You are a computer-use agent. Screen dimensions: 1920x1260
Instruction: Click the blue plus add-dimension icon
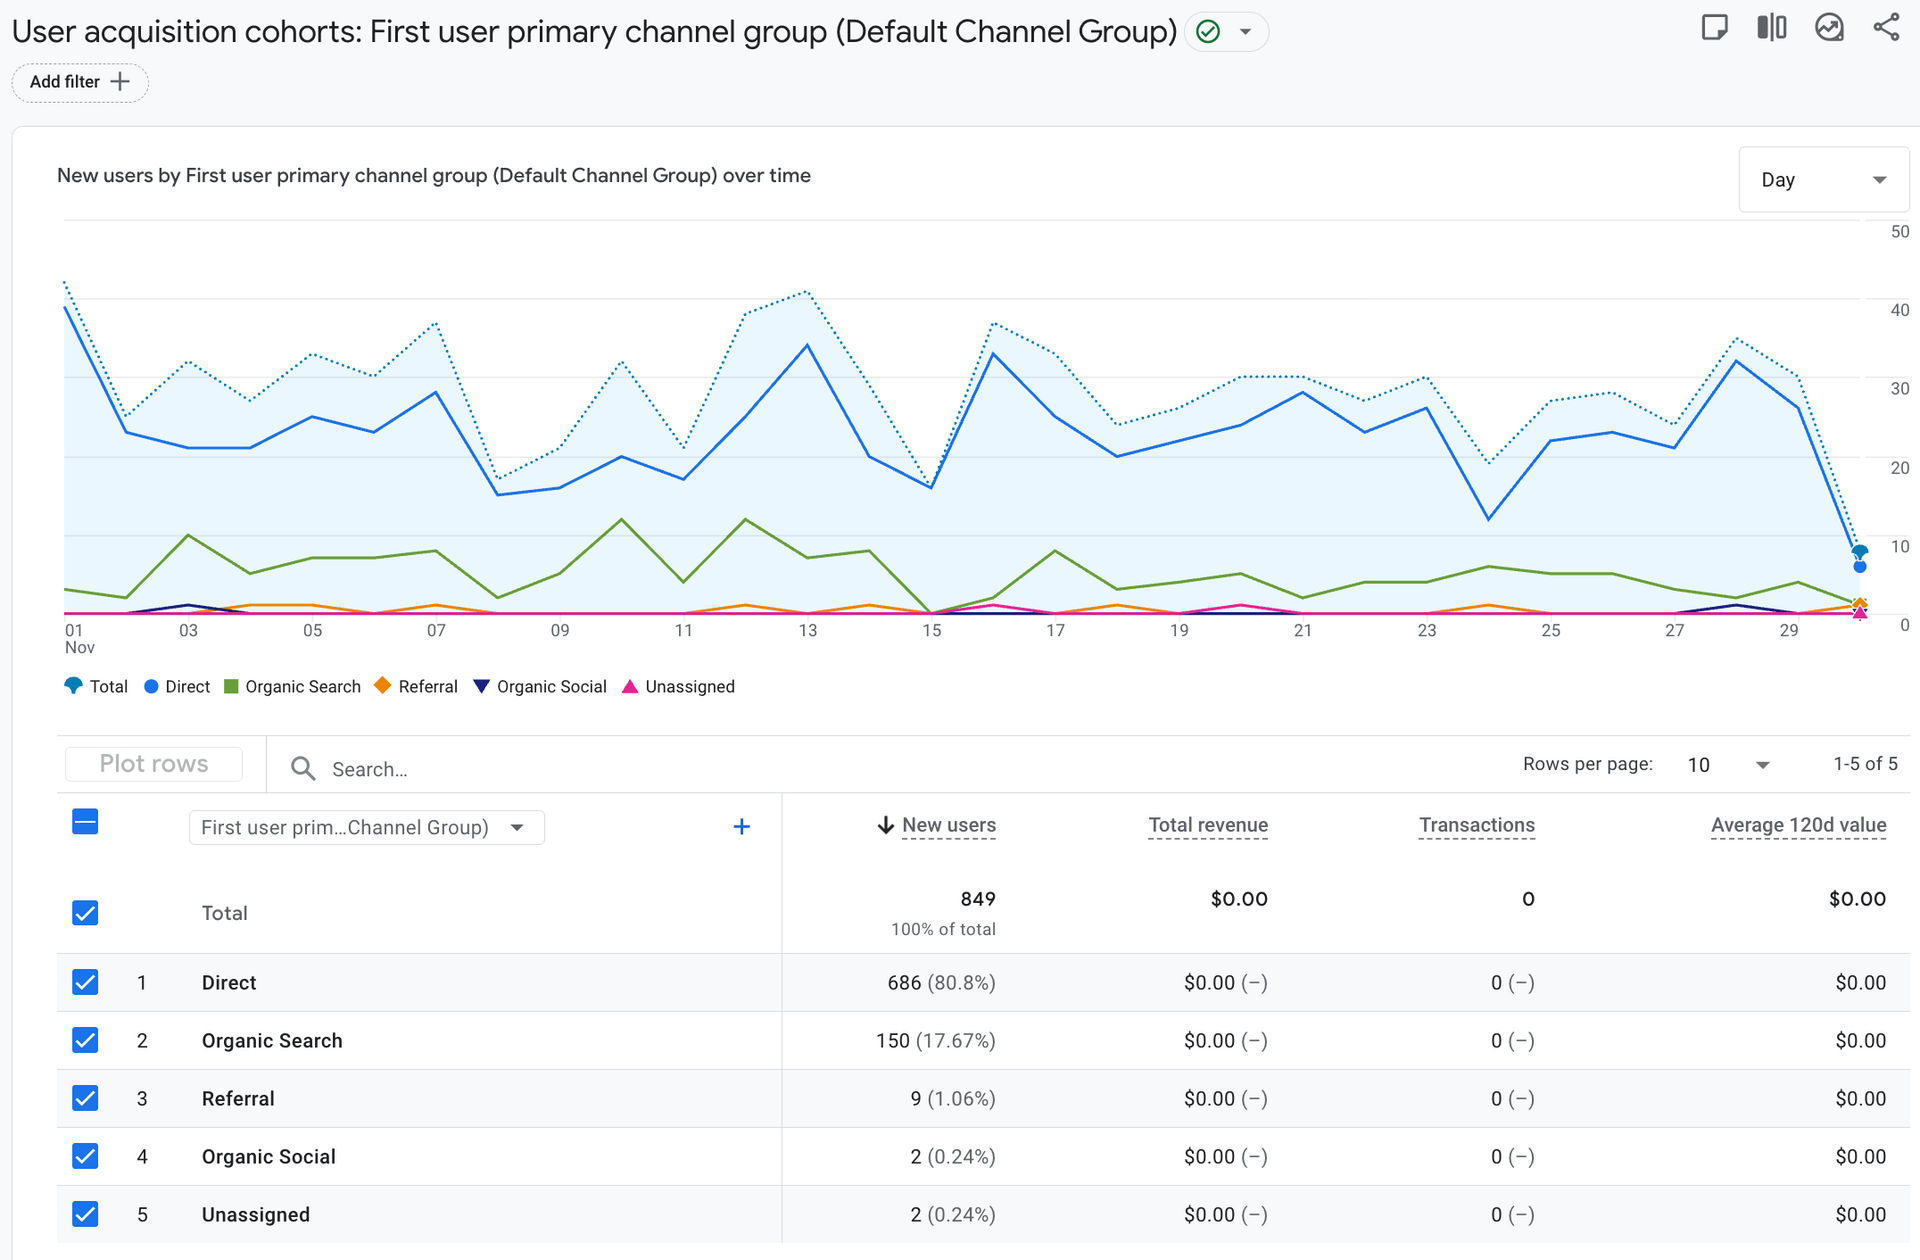[x=741, y=827]
